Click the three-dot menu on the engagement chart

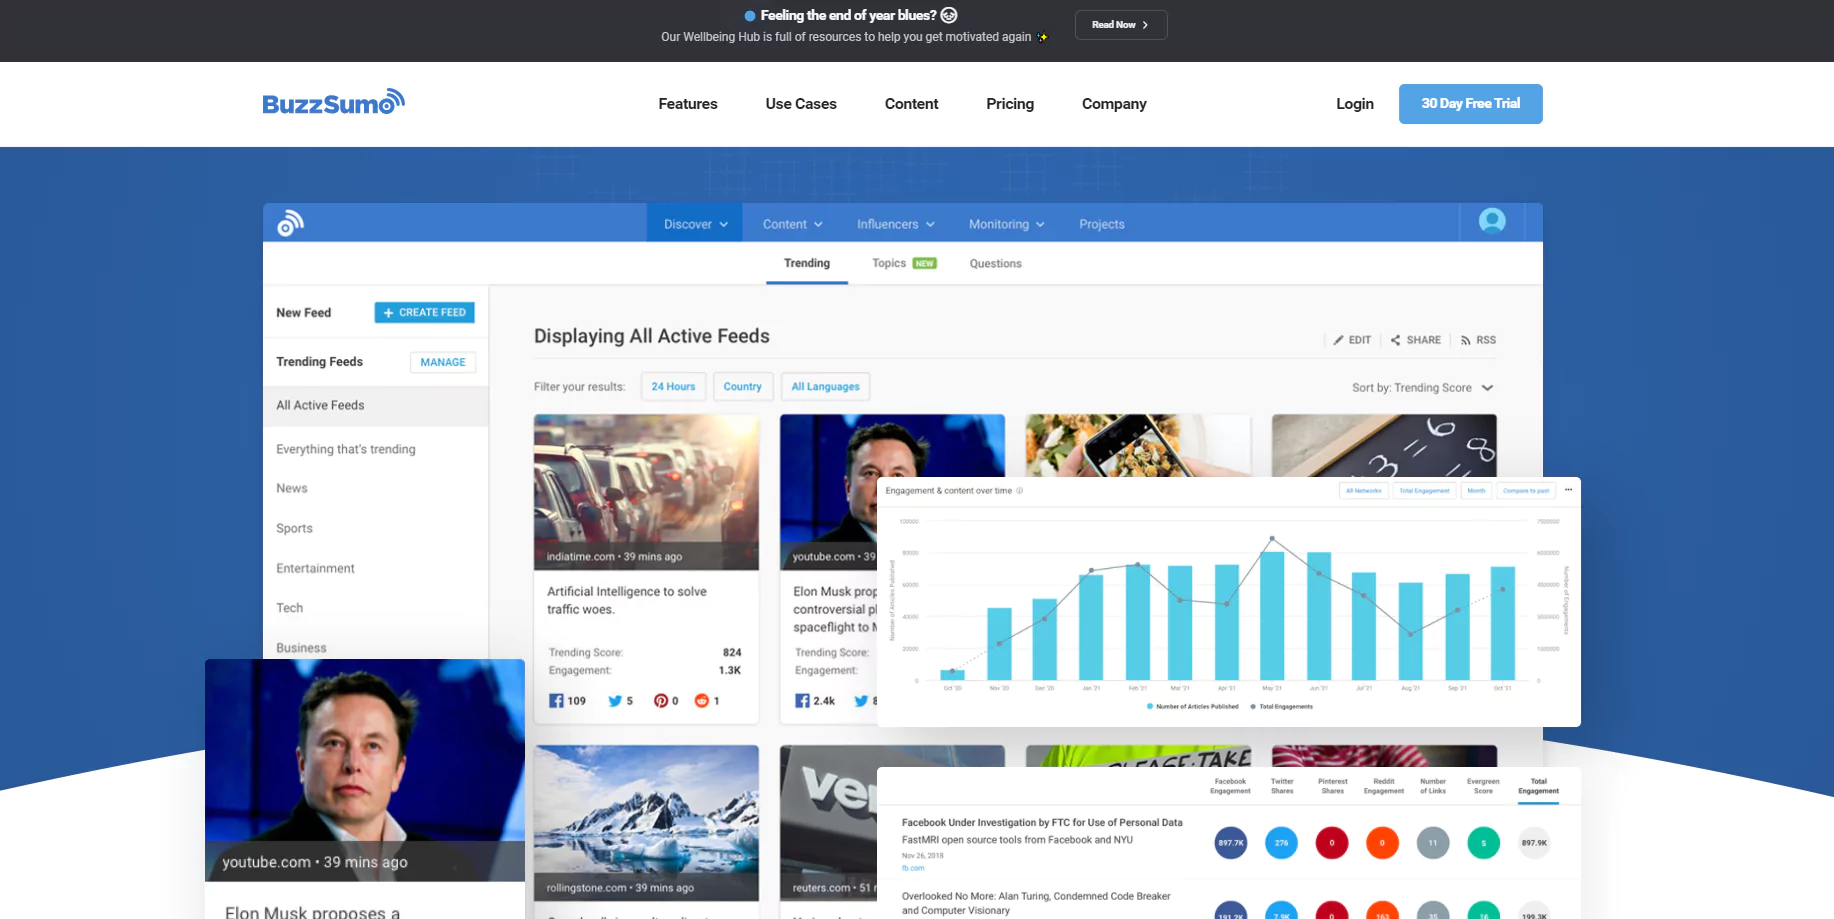tap(1568, 490)
